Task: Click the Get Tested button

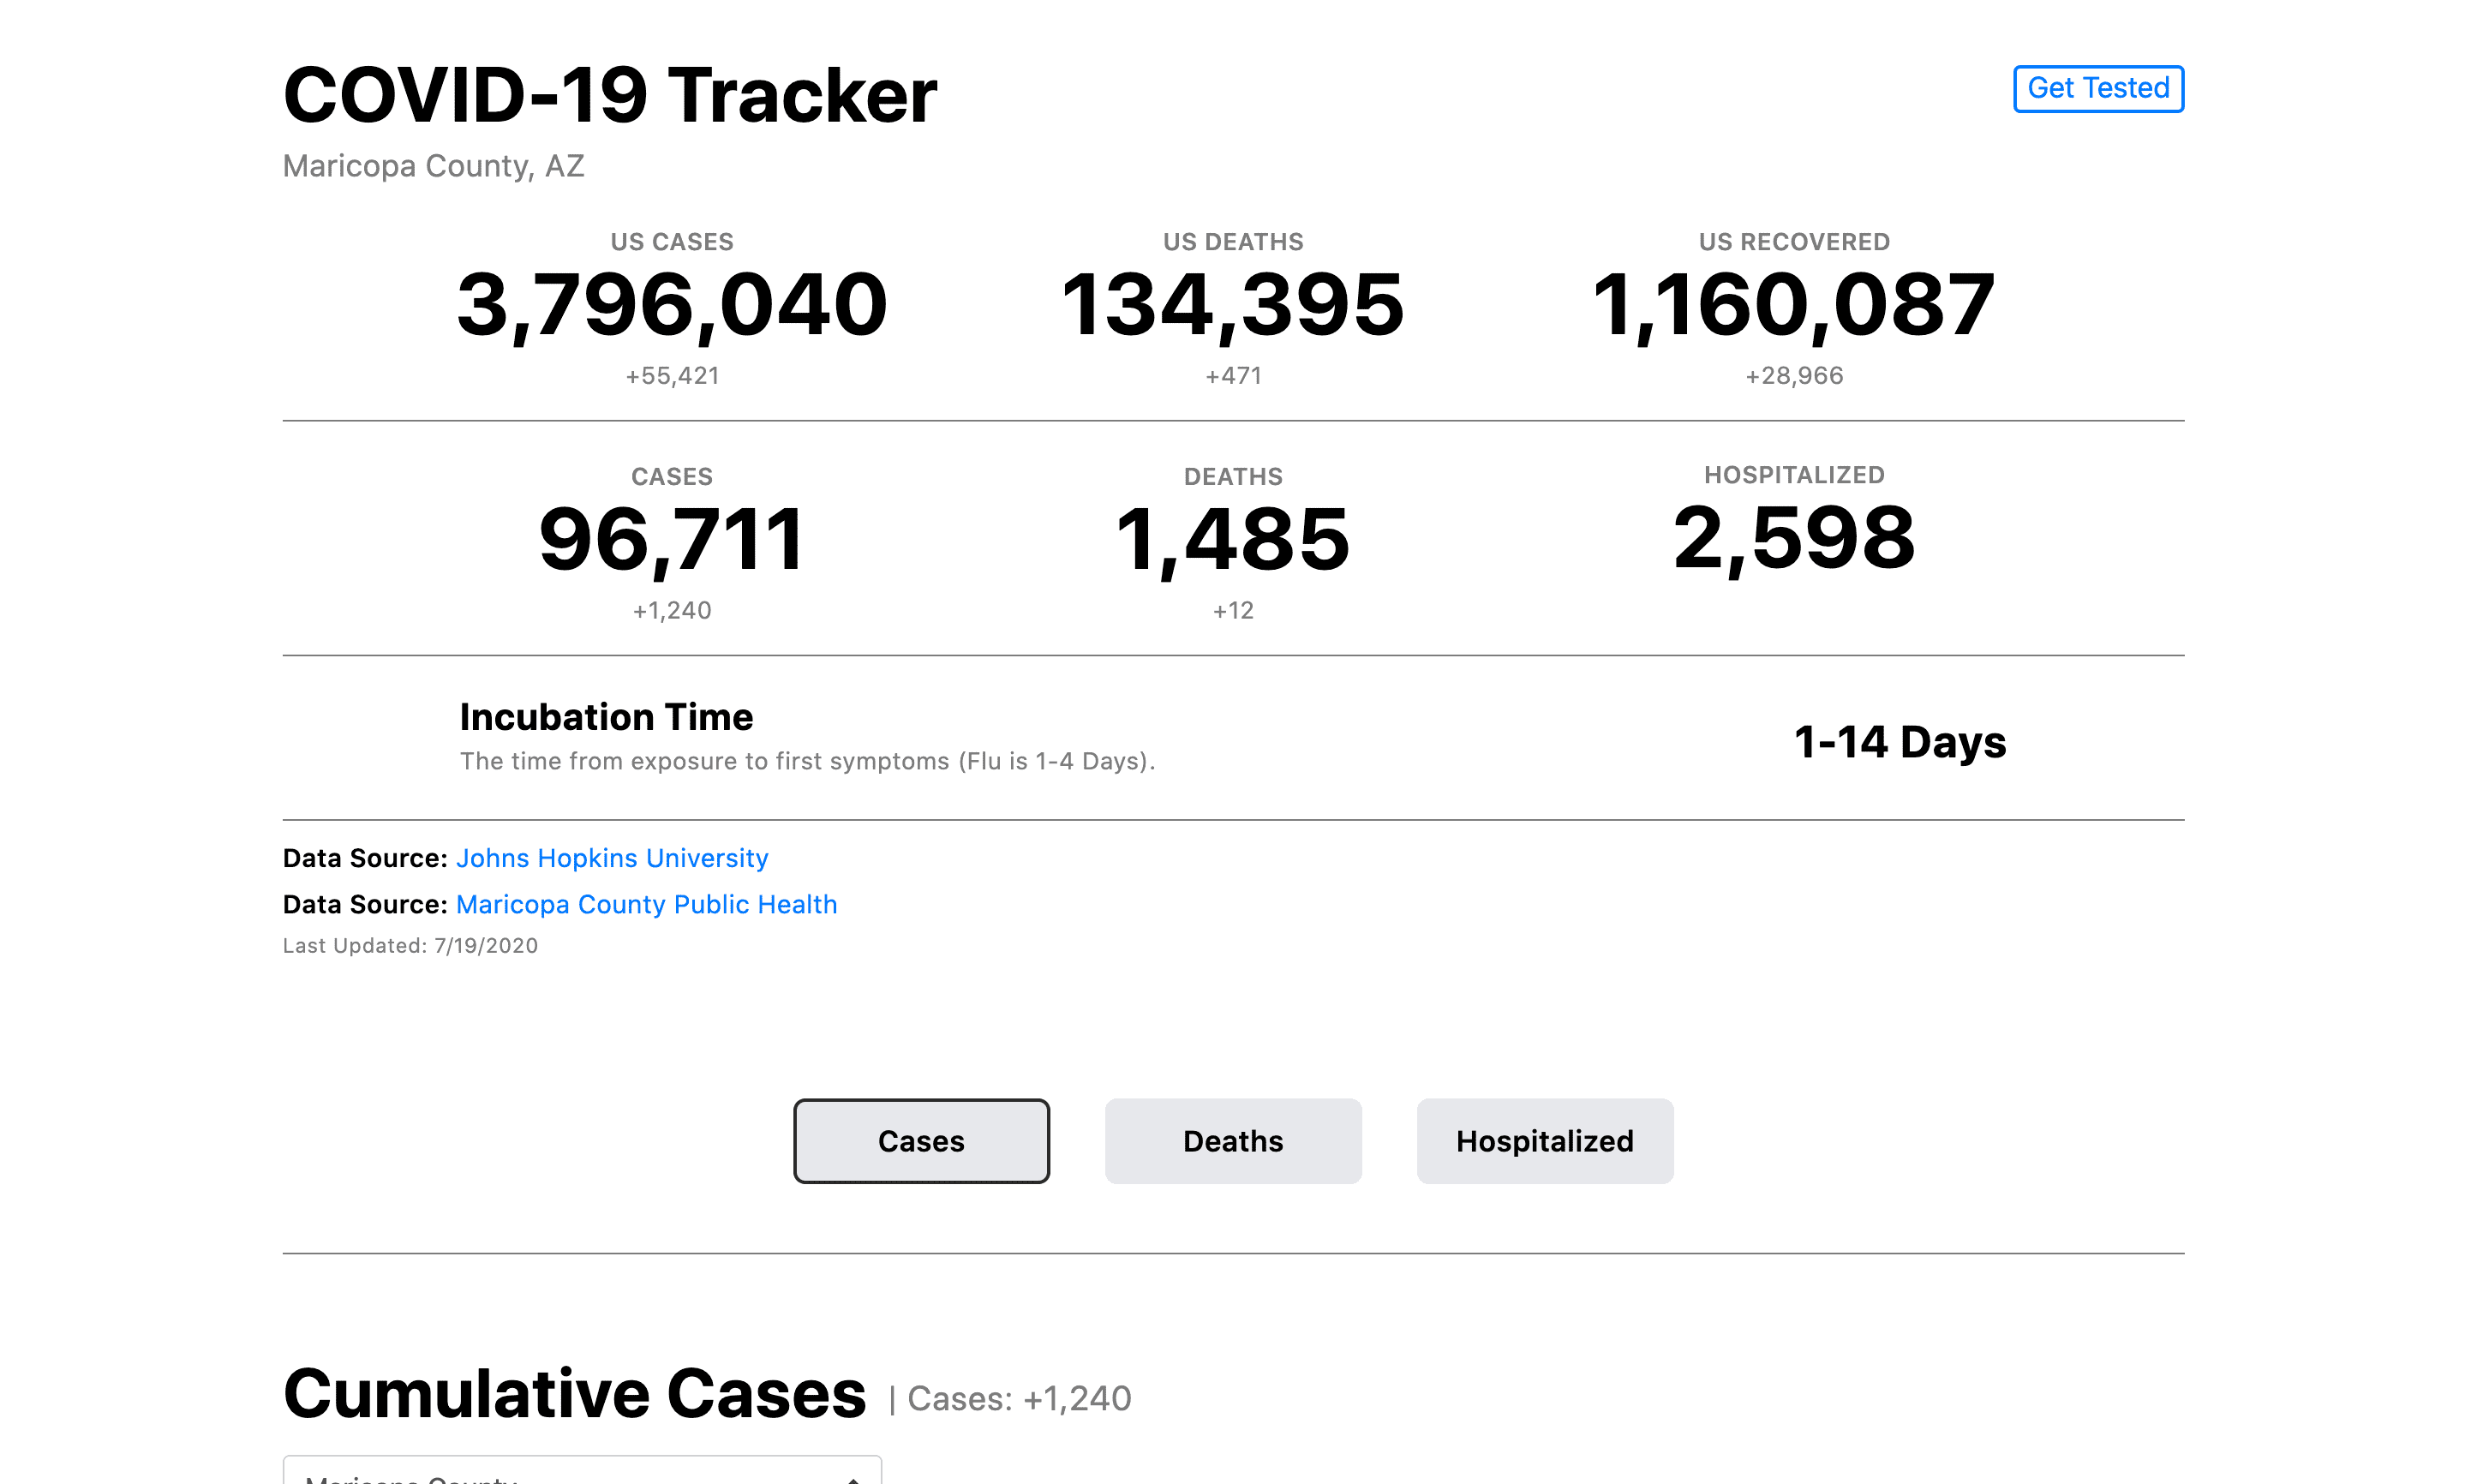Action: pyautogui.click(x=2098, y=89)
